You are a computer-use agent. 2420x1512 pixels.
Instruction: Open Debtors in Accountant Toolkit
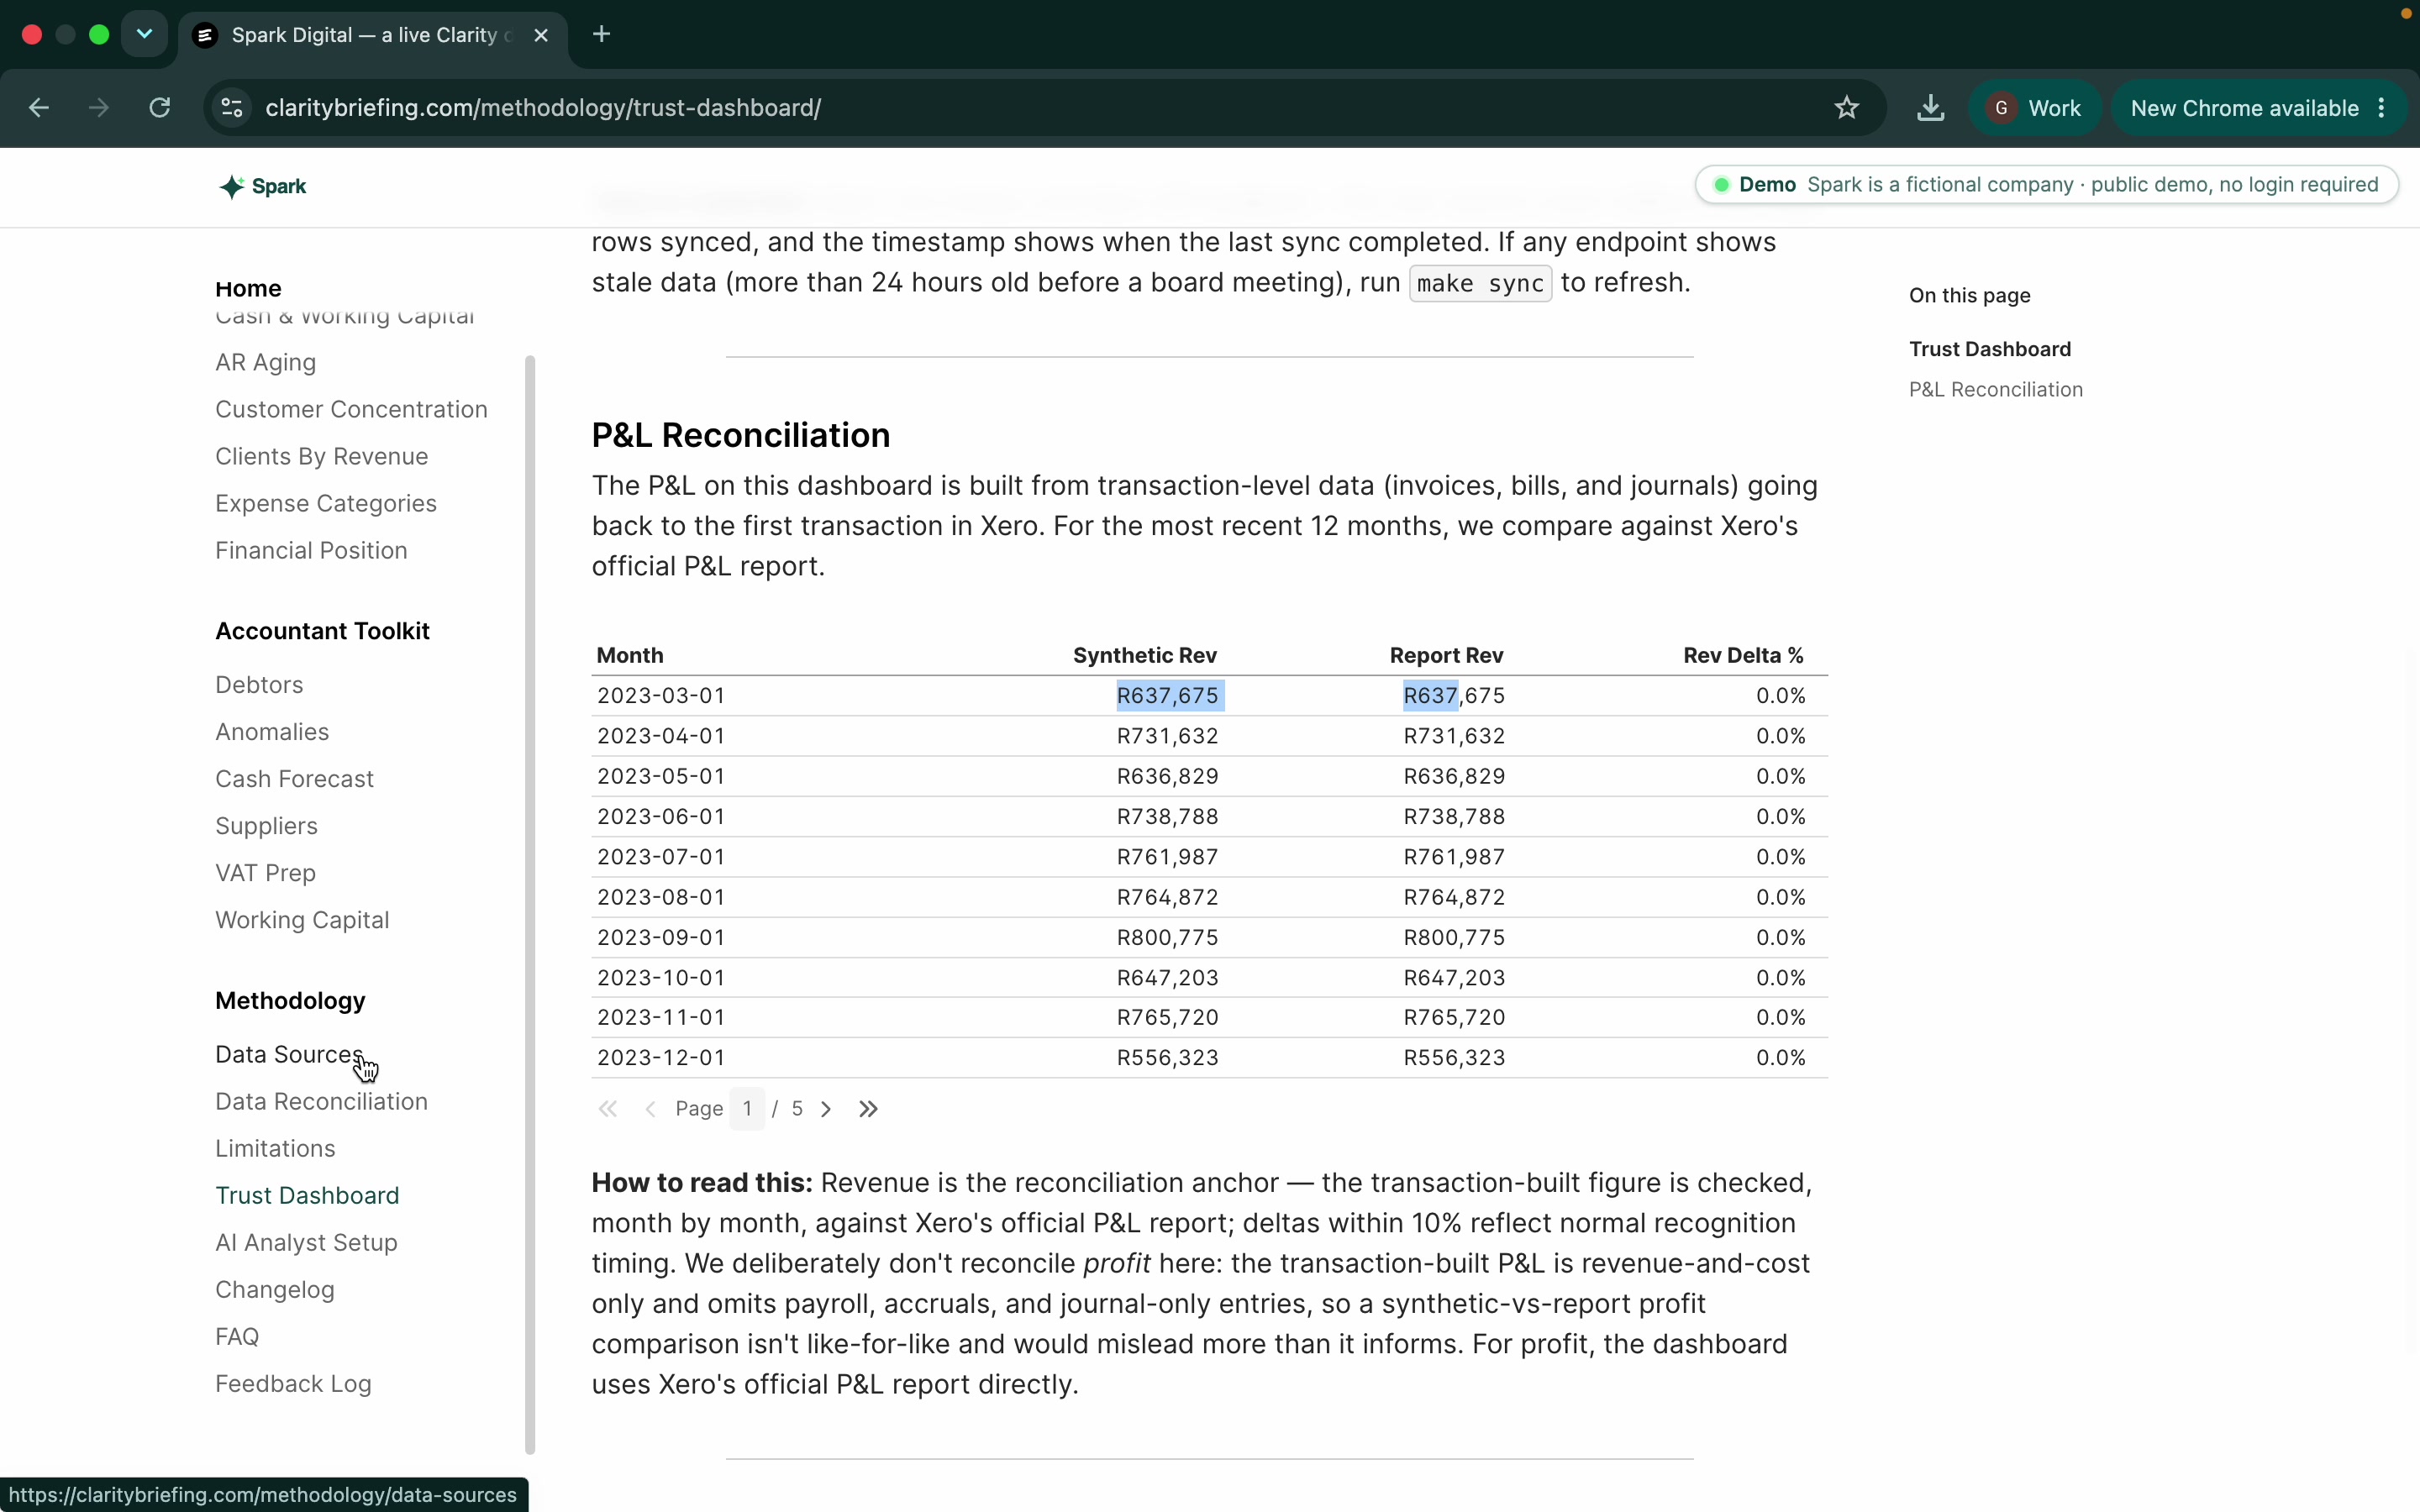(x=259, y=685)
